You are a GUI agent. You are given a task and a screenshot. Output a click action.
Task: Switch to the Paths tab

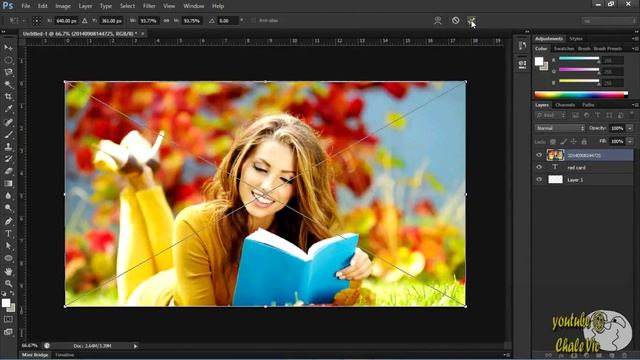click(x=588, y=105)
